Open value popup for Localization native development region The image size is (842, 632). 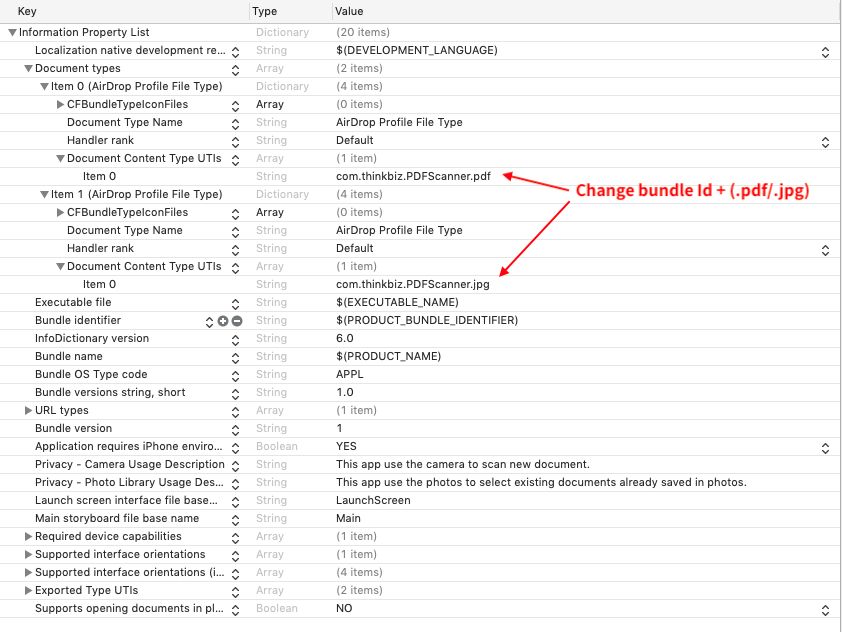click(825, 52)
